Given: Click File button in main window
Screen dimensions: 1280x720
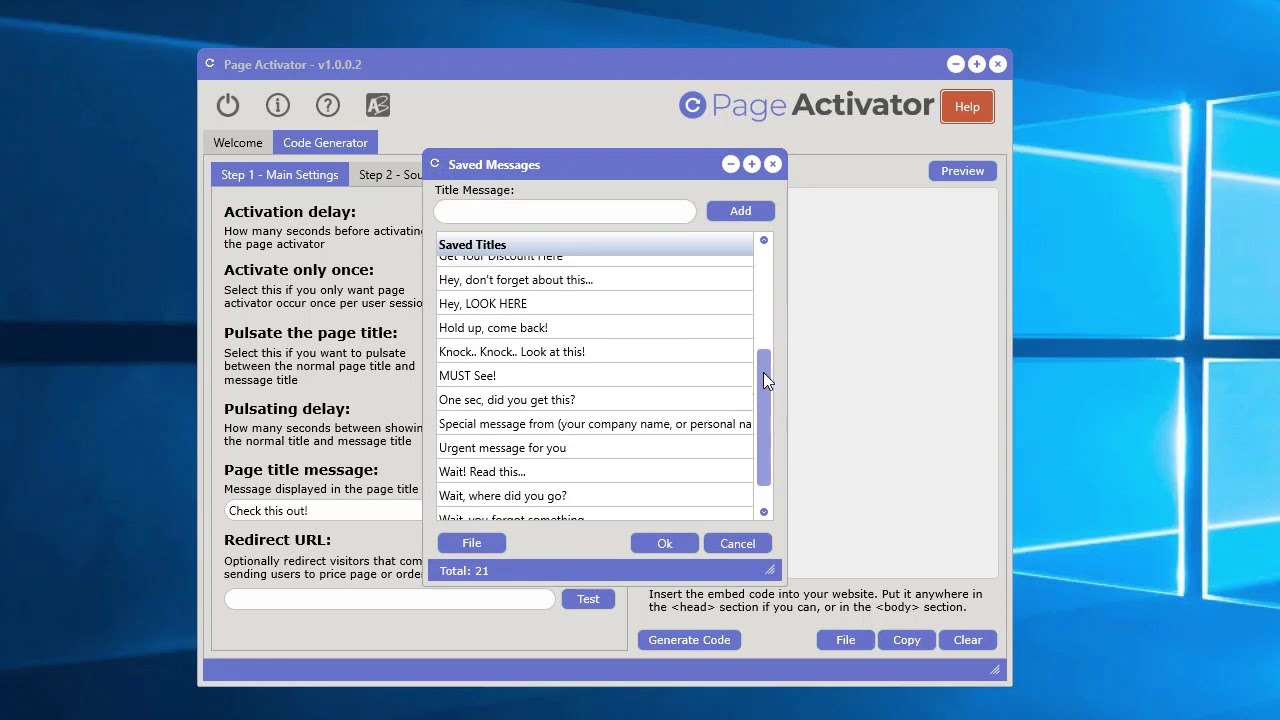Looking at the screenshot, I should tap(846, 640).
